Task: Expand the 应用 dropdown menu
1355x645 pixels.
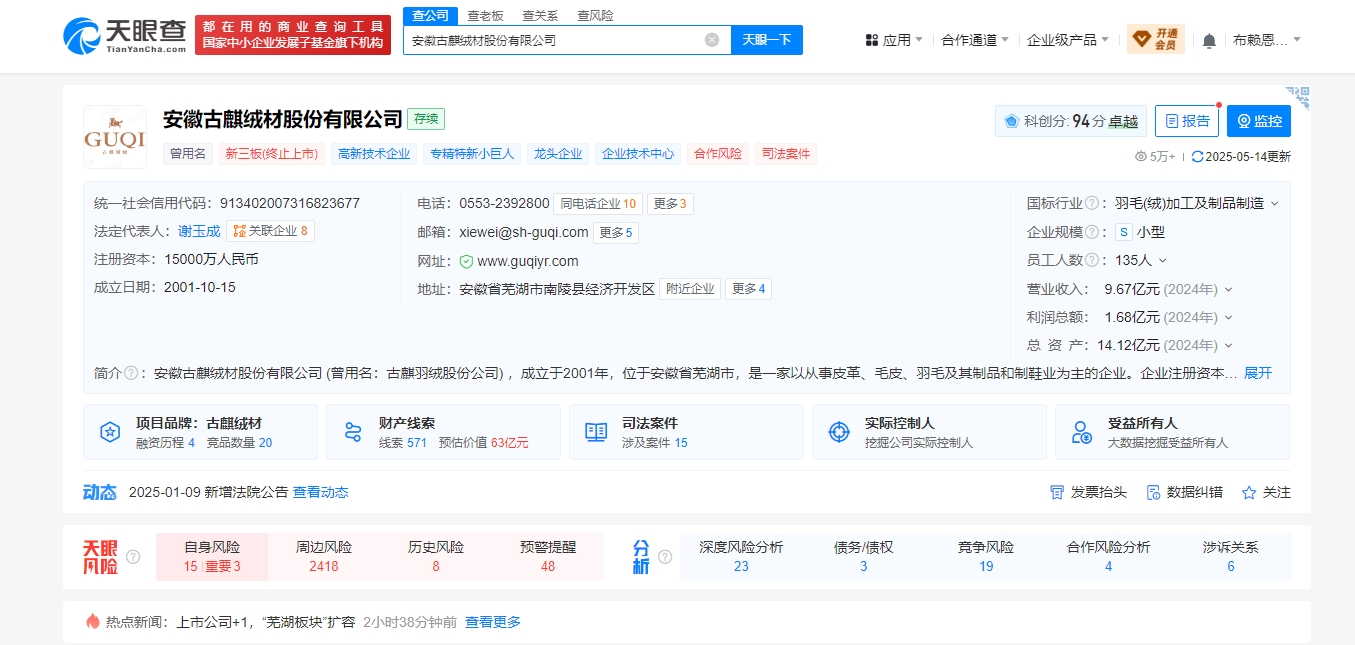Action: click(x=895, y=40)
